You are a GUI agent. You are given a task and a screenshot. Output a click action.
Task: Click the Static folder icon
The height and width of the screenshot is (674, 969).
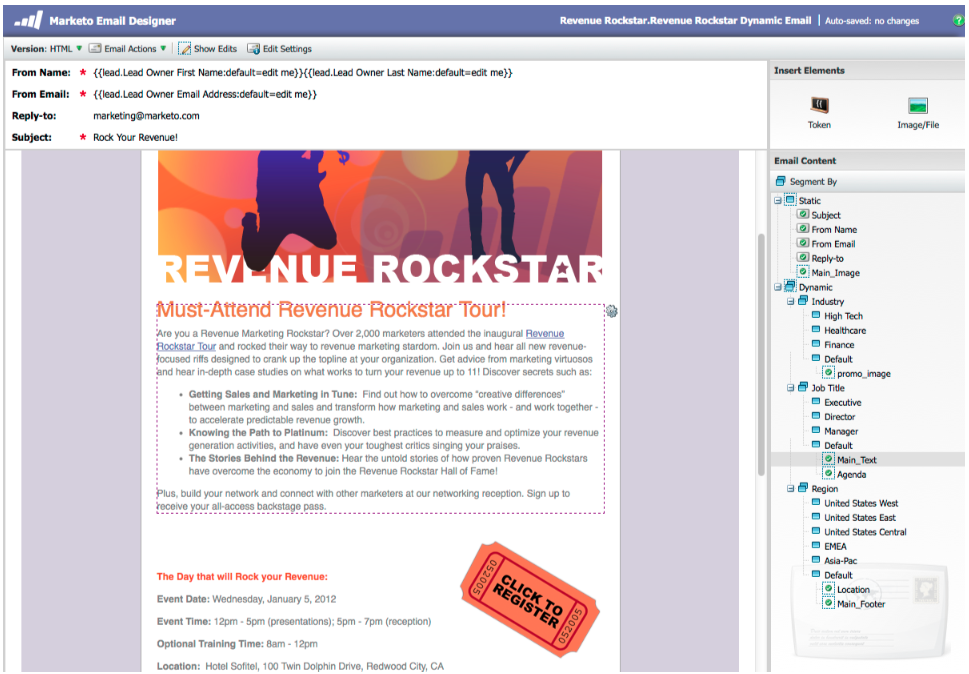[x=790, y=200]
